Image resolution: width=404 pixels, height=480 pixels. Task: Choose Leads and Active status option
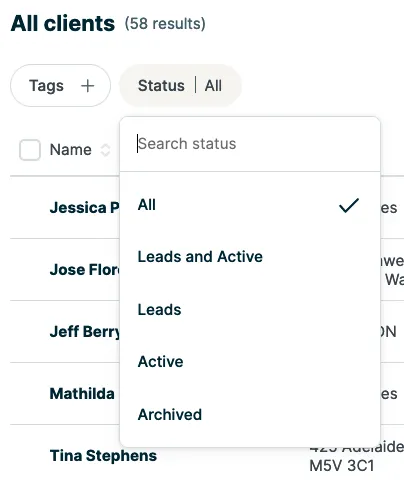click(250, 257)
